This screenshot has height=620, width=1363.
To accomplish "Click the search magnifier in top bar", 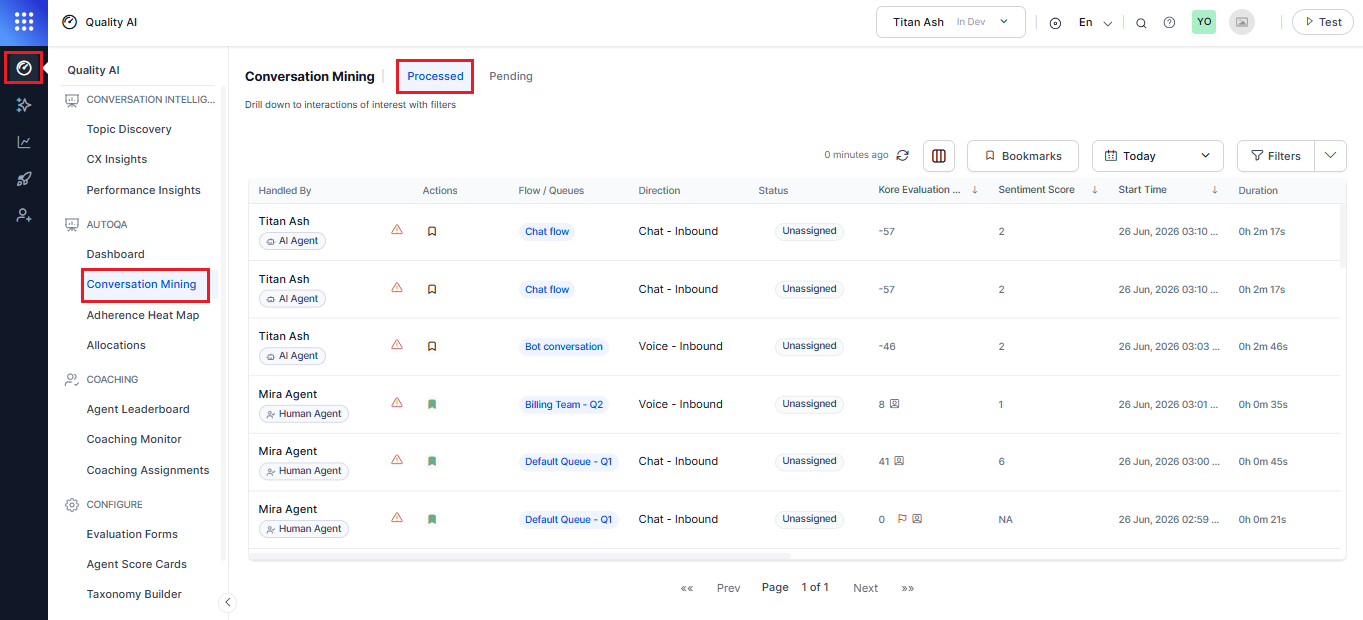I will click(1141, 23).
